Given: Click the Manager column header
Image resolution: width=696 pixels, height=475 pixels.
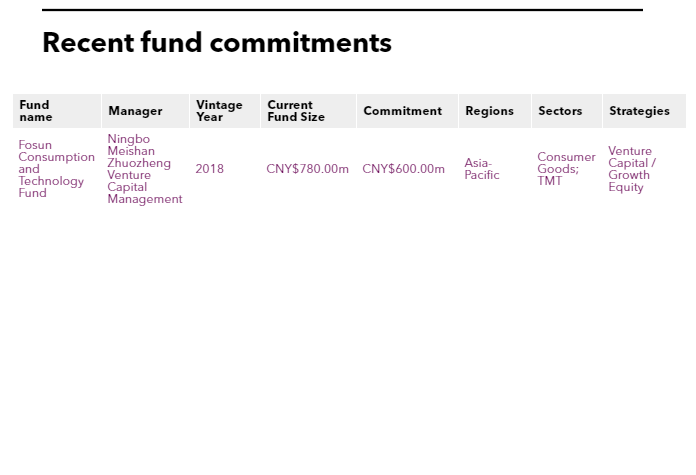Looking at the screenshot, I should [x=145, y=111].
